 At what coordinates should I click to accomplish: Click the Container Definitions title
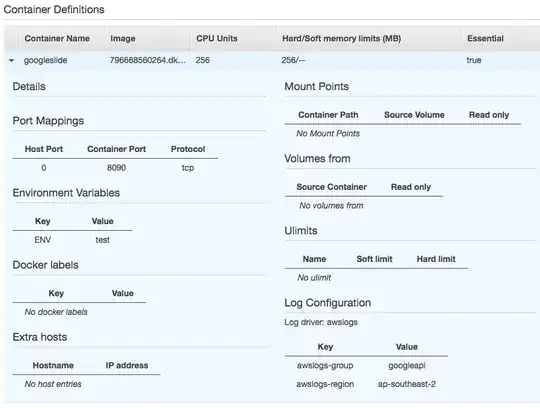point(54,10)
